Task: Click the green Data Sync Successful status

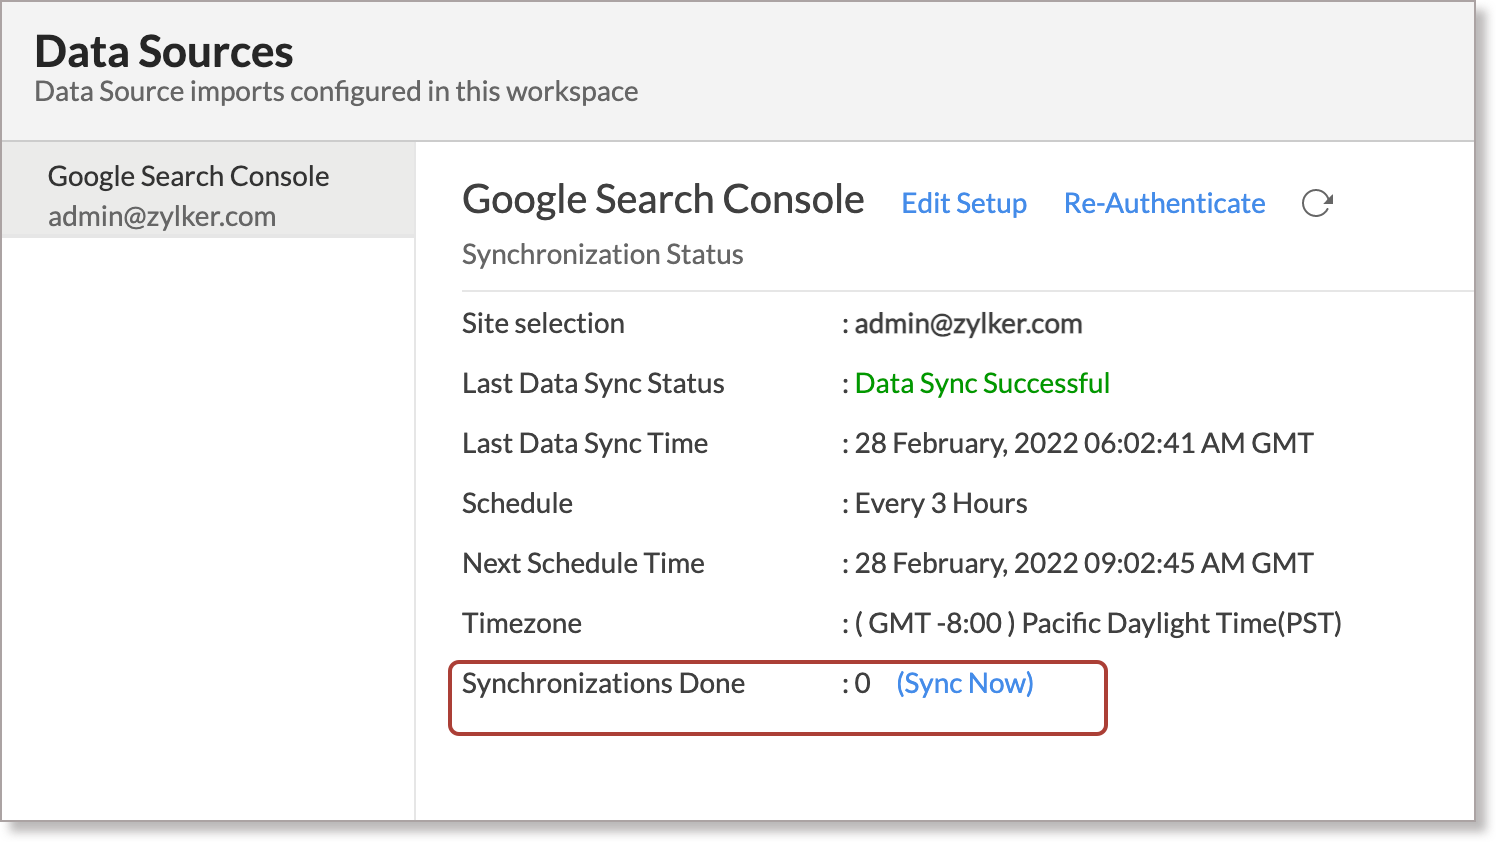Action: 982,383
